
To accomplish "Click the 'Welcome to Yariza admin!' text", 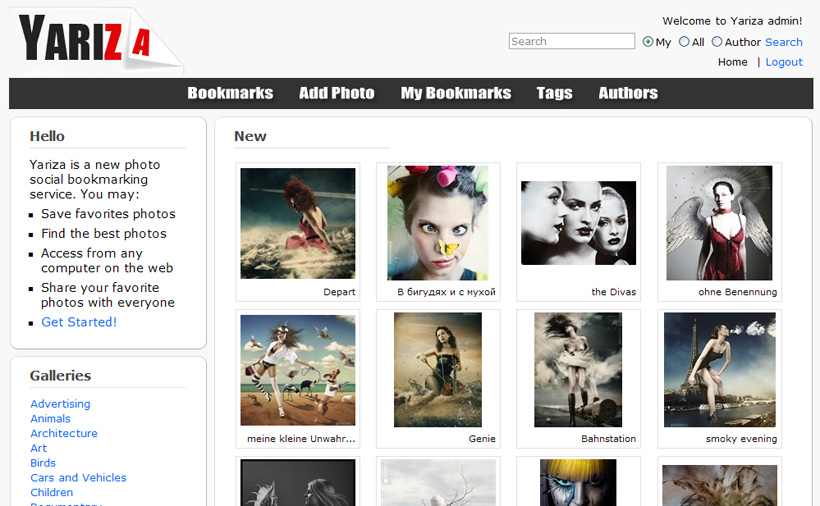I will click(x=732, y=21).
